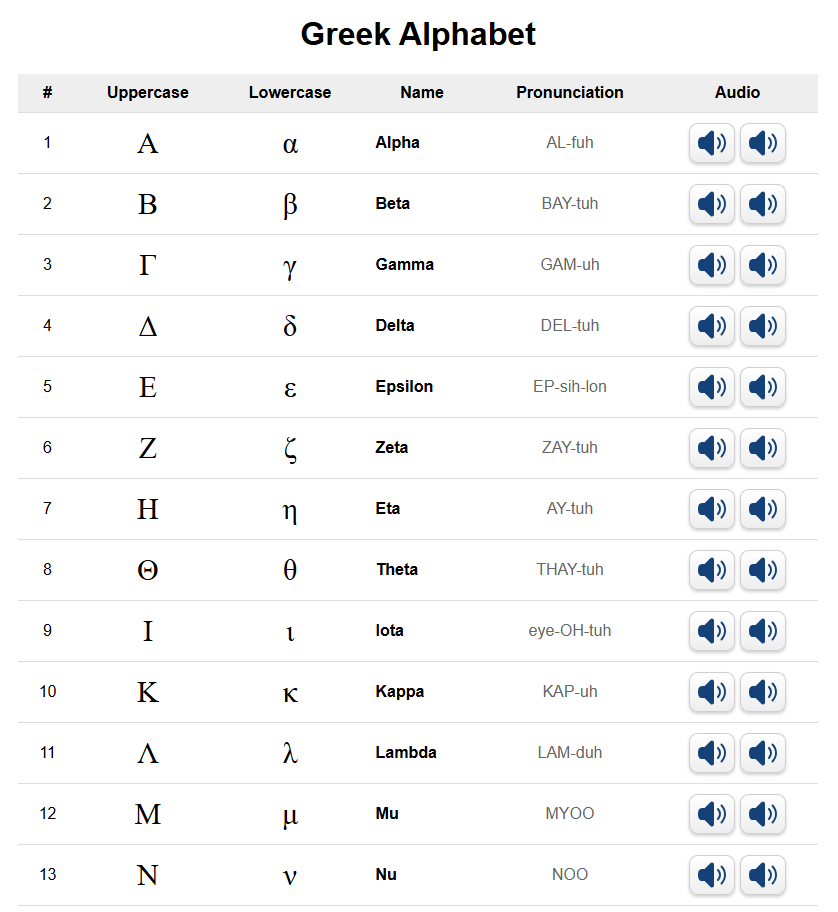
Task: Click the Lambda letter name
Action: click(405, 753)
